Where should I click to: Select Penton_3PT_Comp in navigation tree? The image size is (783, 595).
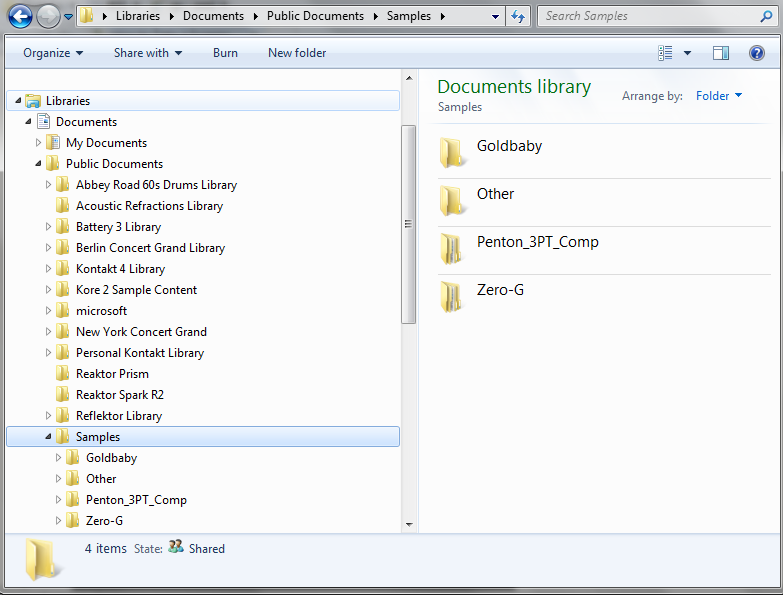136,500
